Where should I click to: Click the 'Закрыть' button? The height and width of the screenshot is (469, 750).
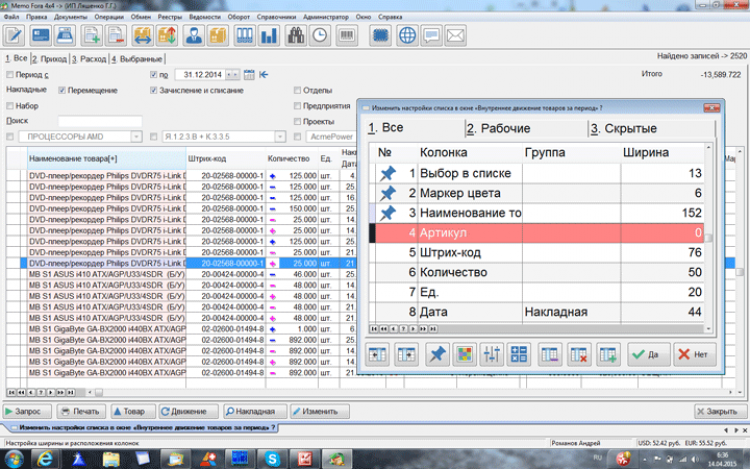[720, 411]
